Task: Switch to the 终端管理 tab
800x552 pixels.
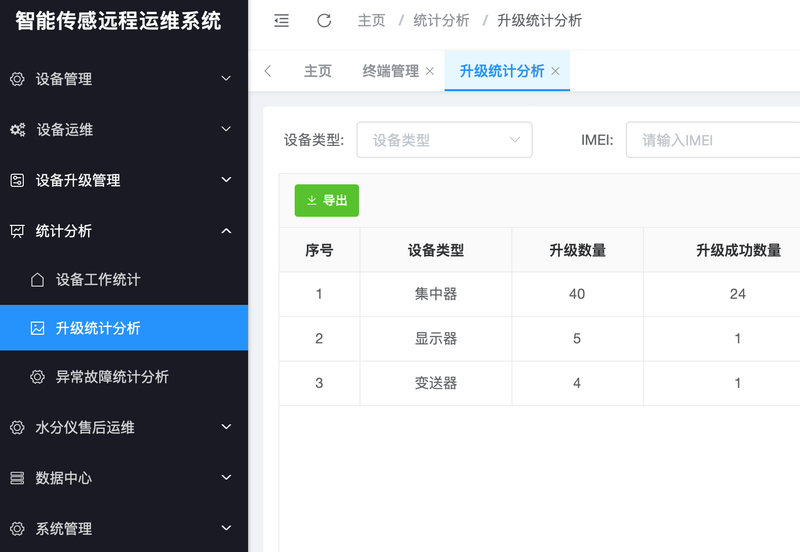Action: point(390,71)
